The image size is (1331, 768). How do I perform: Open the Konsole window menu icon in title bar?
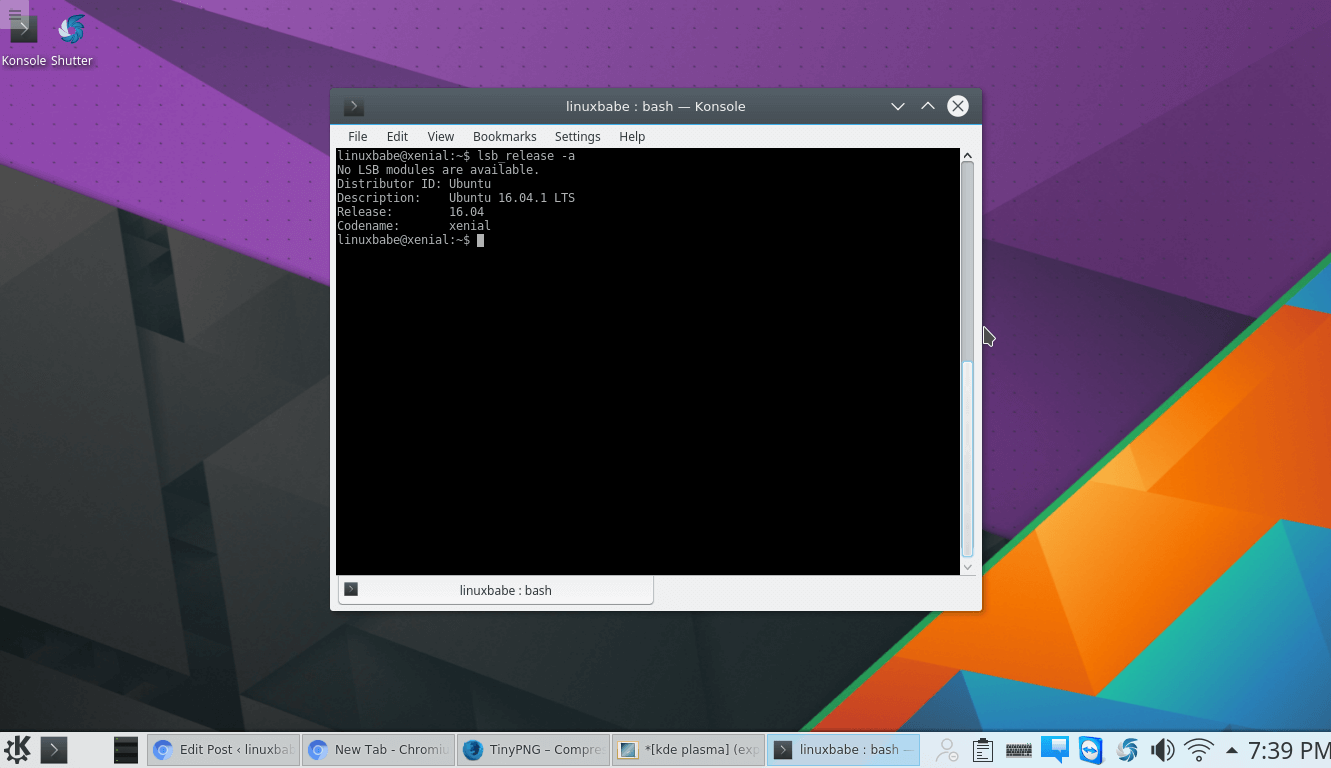click(353, 106)
